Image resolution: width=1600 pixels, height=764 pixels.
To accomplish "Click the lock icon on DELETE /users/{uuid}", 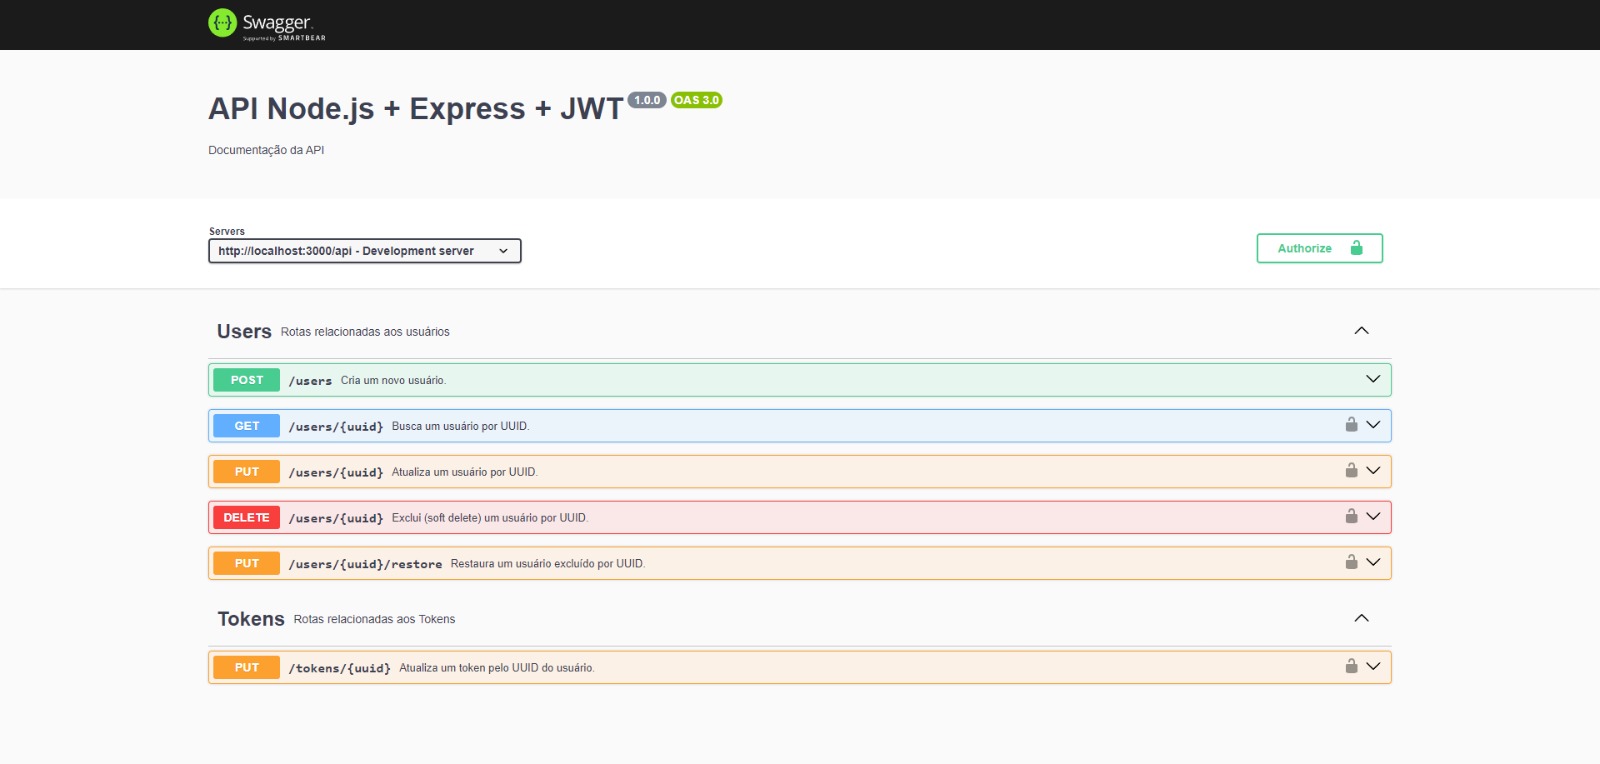I will [x=1351, y=516].
